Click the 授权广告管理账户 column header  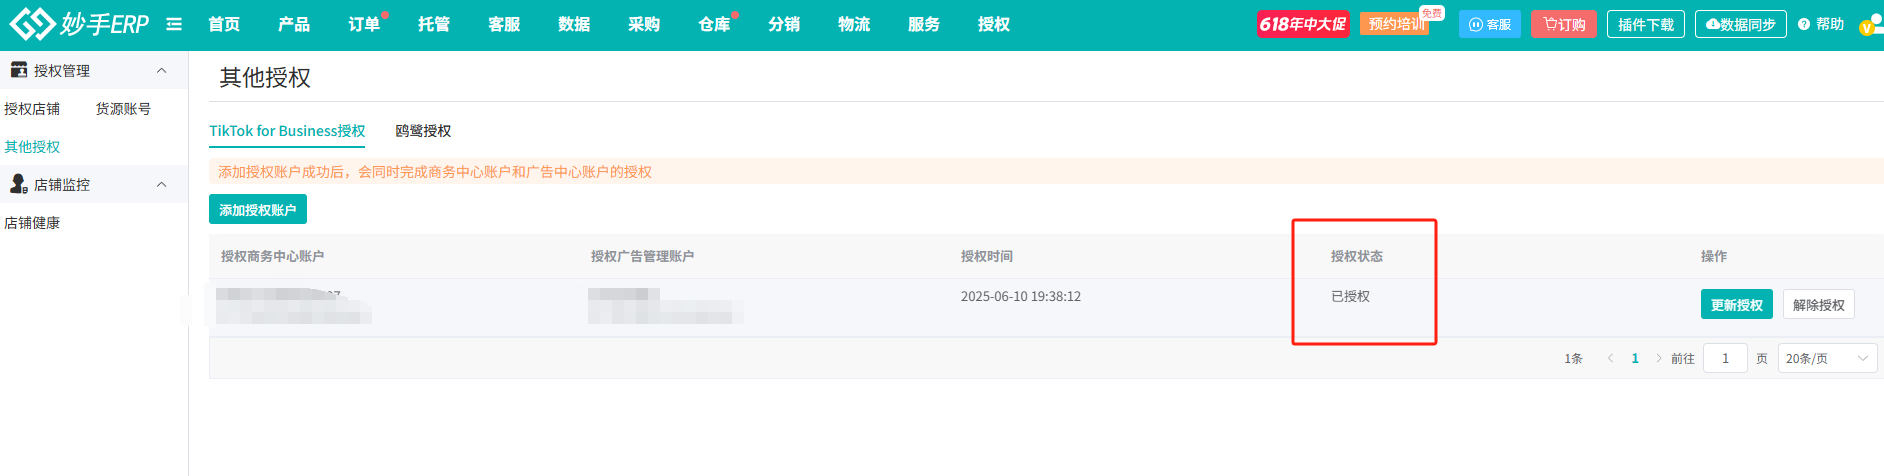[x=642, y=257]
